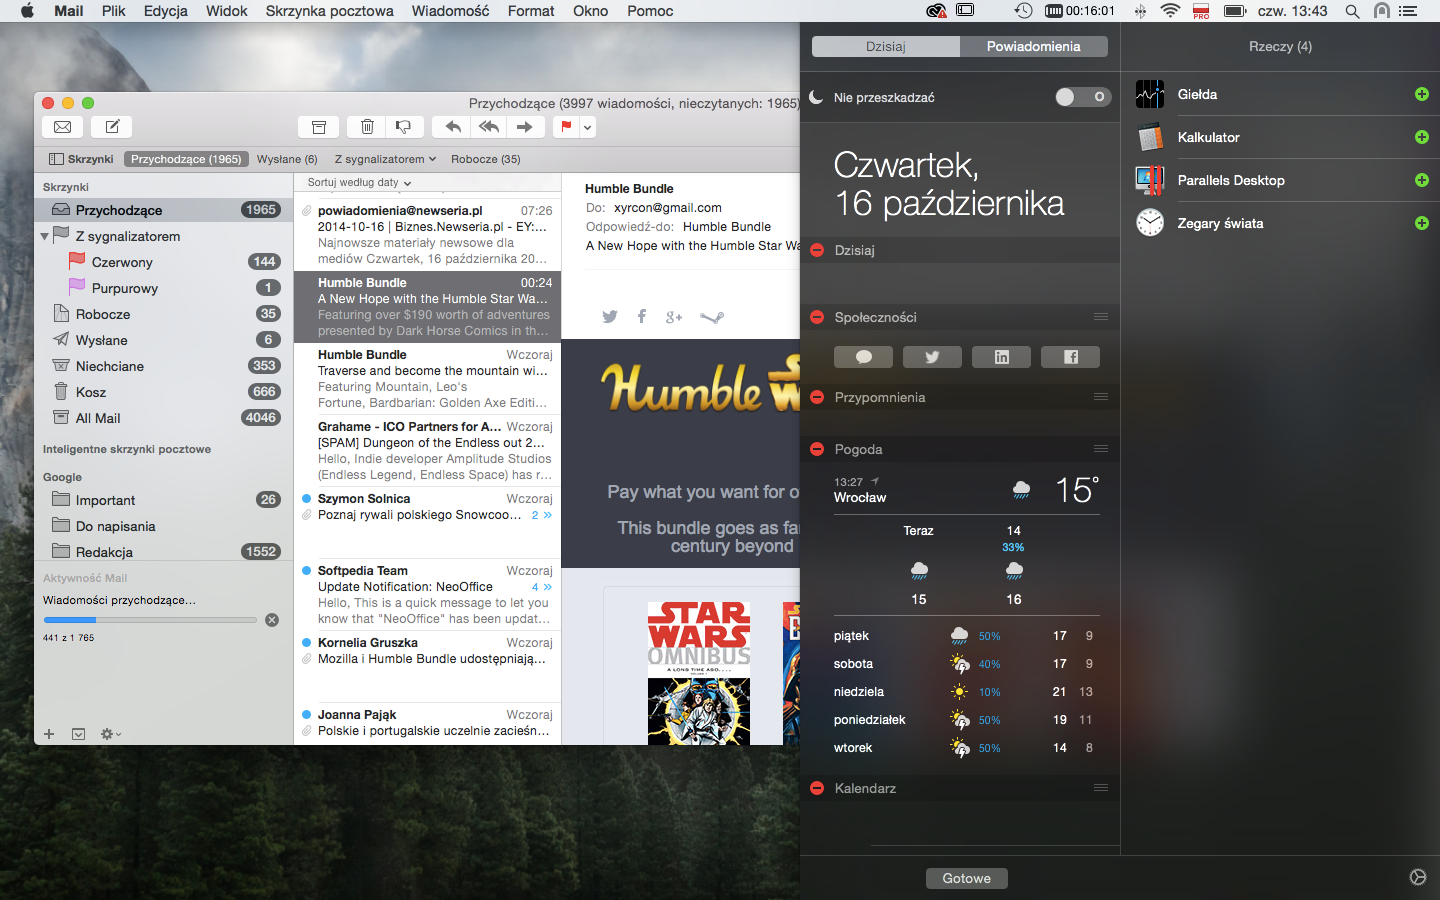Mark the message as junk
Image resolution: width=1440 pixels, height=900 pixels.
pos(404,127)
